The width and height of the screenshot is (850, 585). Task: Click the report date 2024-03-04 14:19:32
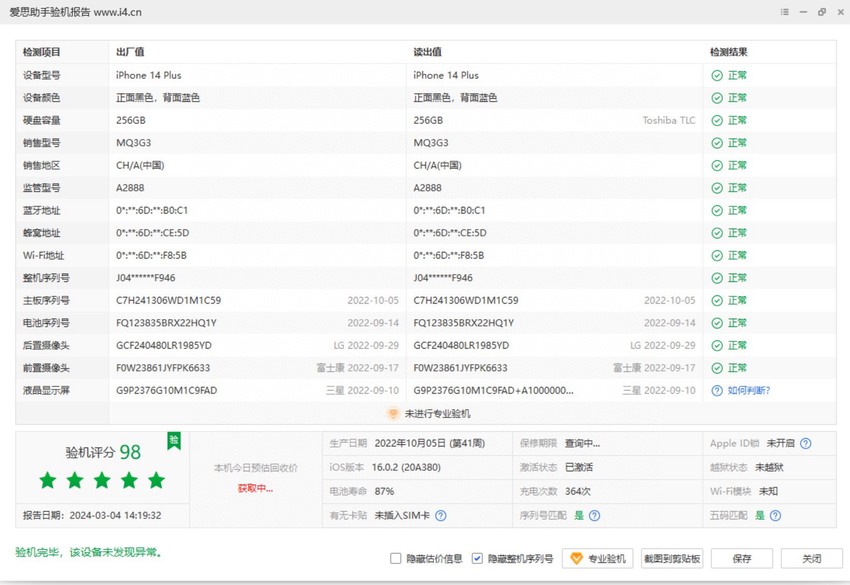pos(115,516)
